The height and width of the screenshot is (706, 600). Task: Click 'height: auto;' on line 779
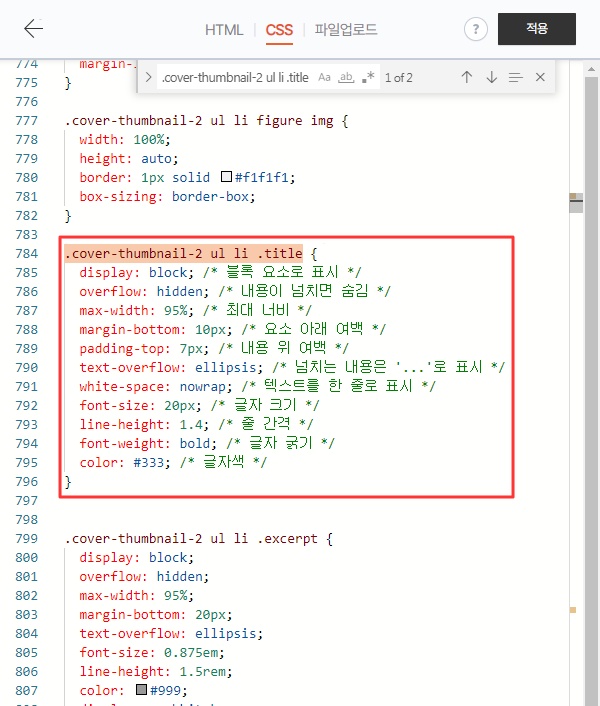tap(129, 158)
